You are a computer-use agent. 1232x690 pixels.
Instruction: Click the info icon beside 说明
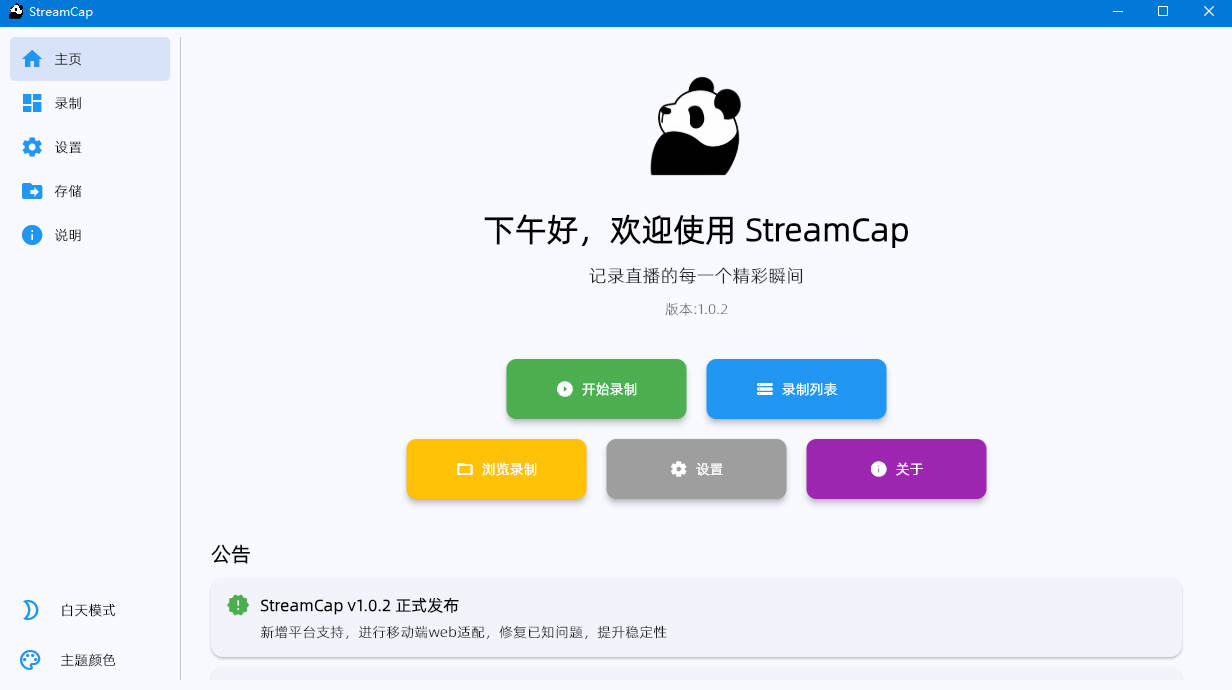(x=32, y=235)
